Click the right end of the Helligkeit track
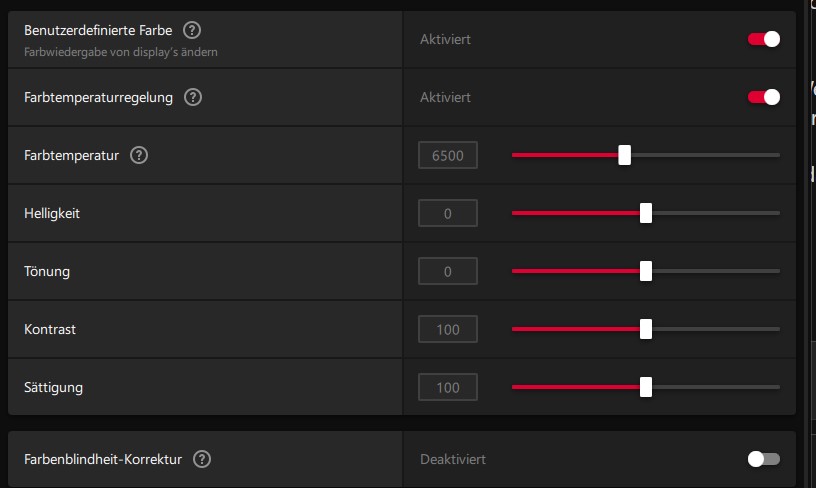Screen dimensions: 816x488 click(x=776, y=213)
